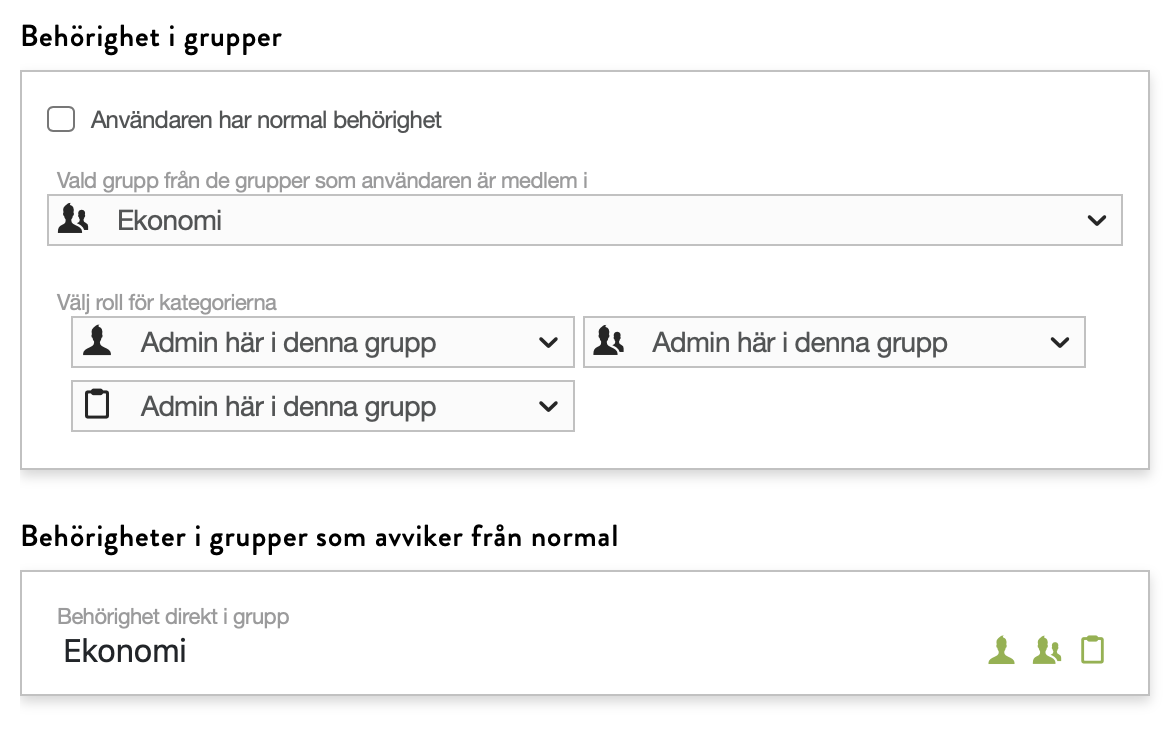Click the green clipboard icon in the Ekonomi row

[x=1093, y=650]
